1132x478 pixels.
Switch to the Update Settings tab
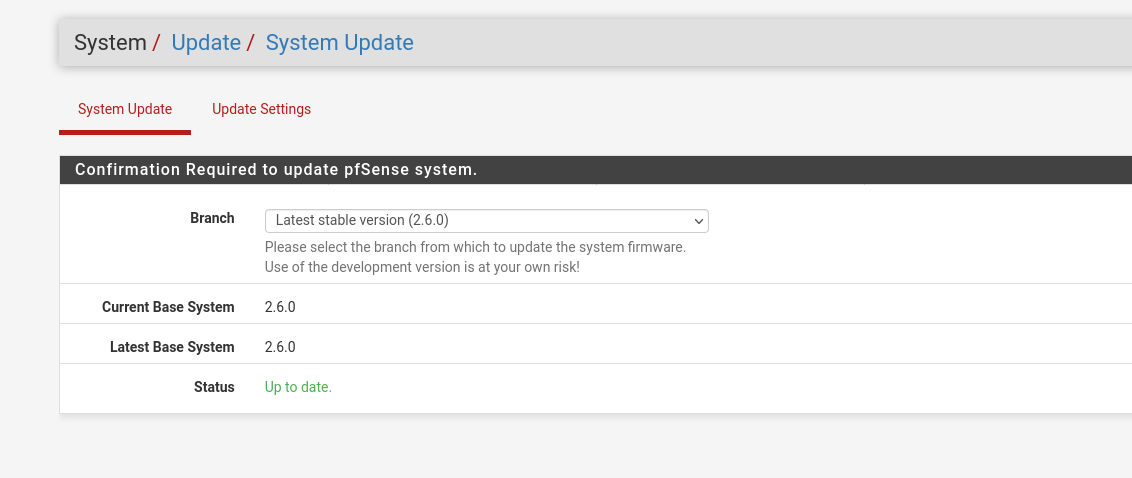point(261,109)
